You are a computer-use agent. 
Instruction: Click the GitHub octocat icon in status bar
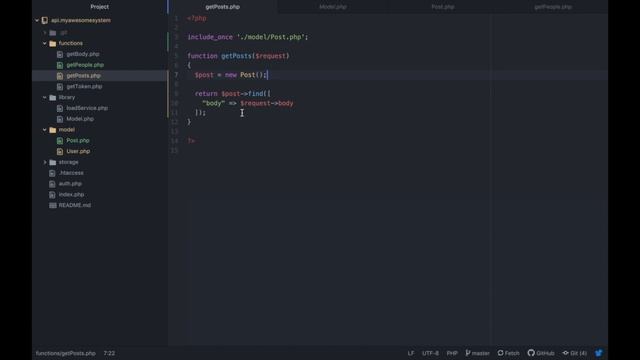531,353
